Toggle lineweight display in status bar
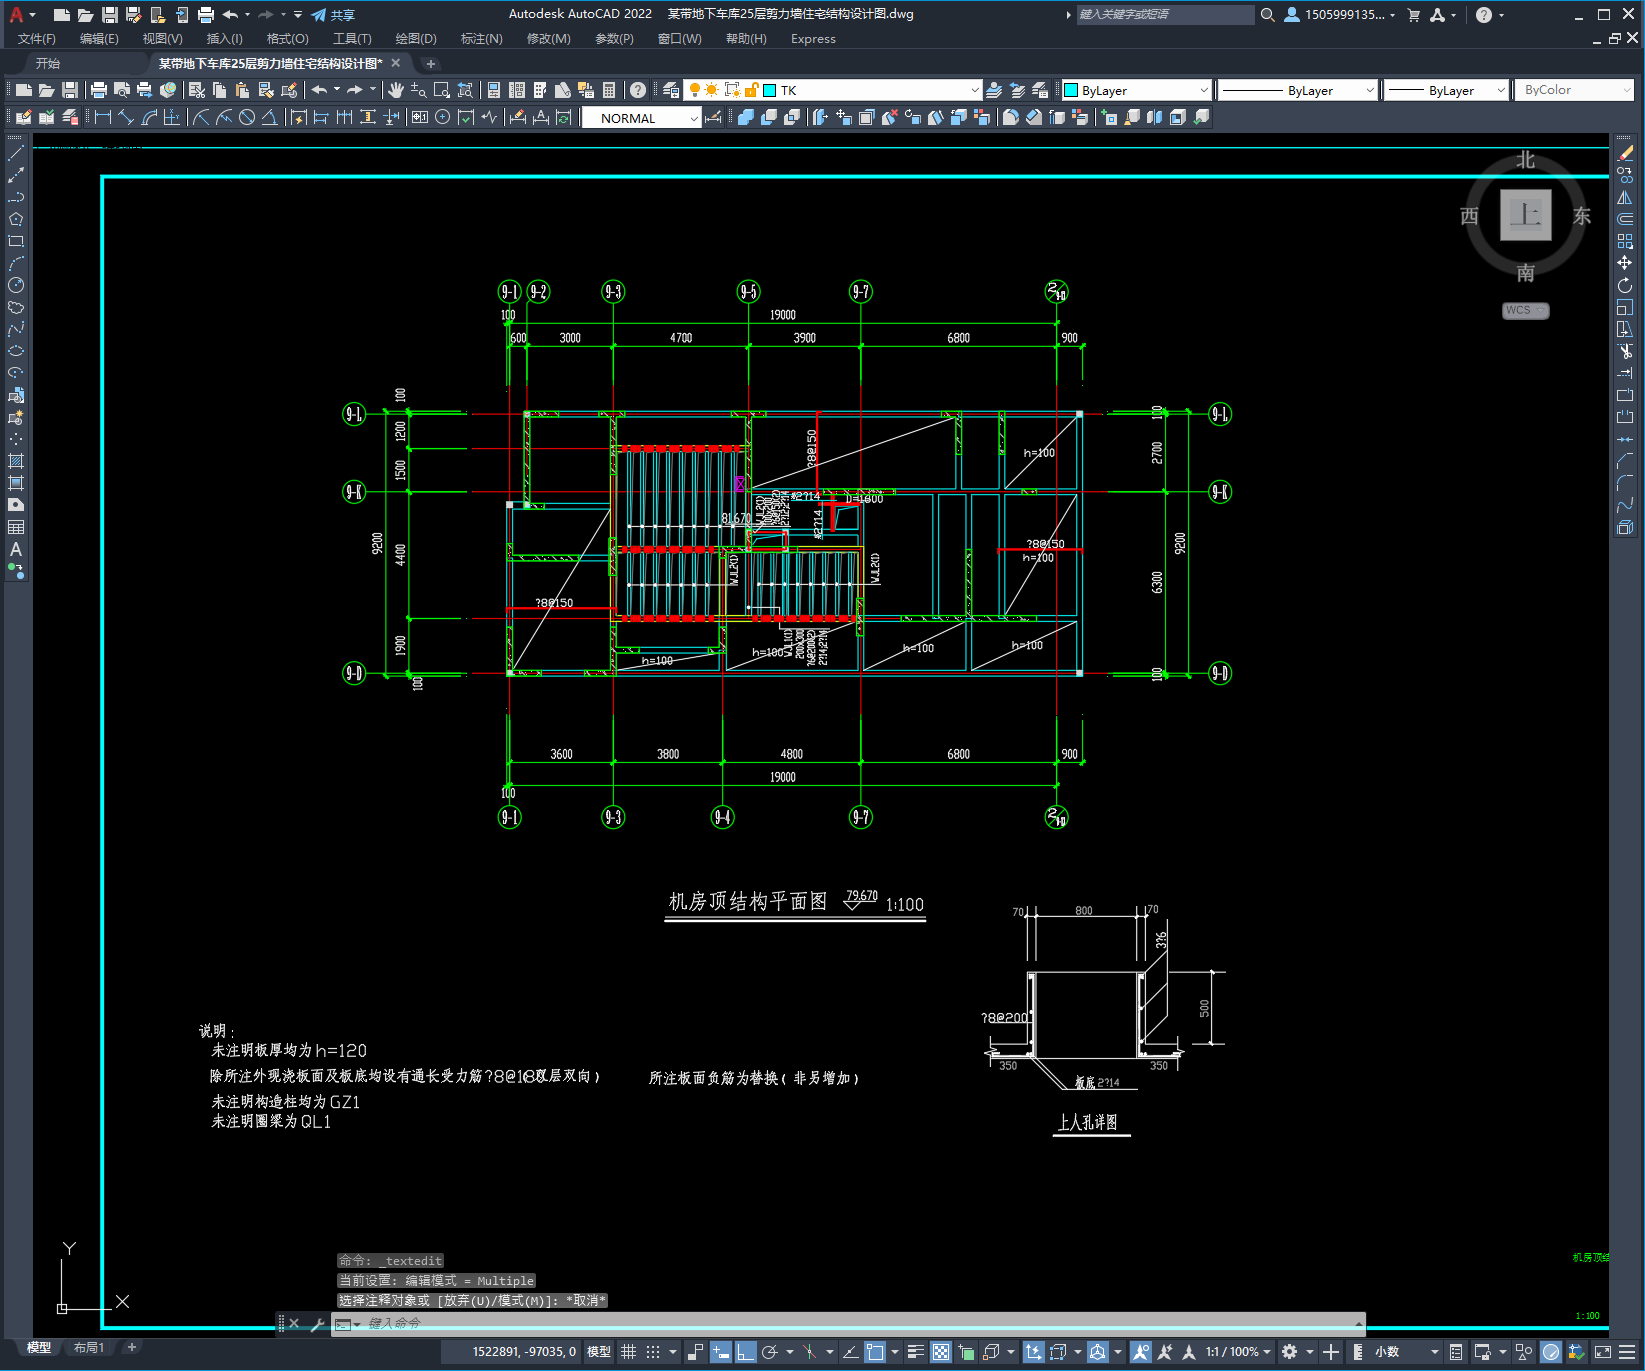 click(x=915, y=1352)
